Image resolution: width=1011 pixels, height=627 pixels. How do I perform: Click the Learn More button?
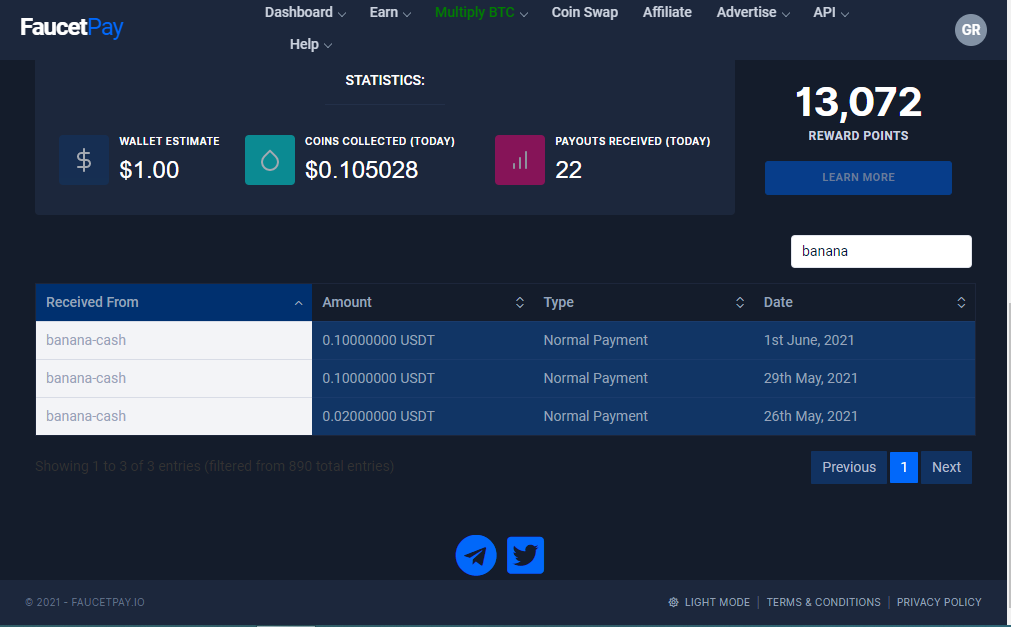(858, 177)
